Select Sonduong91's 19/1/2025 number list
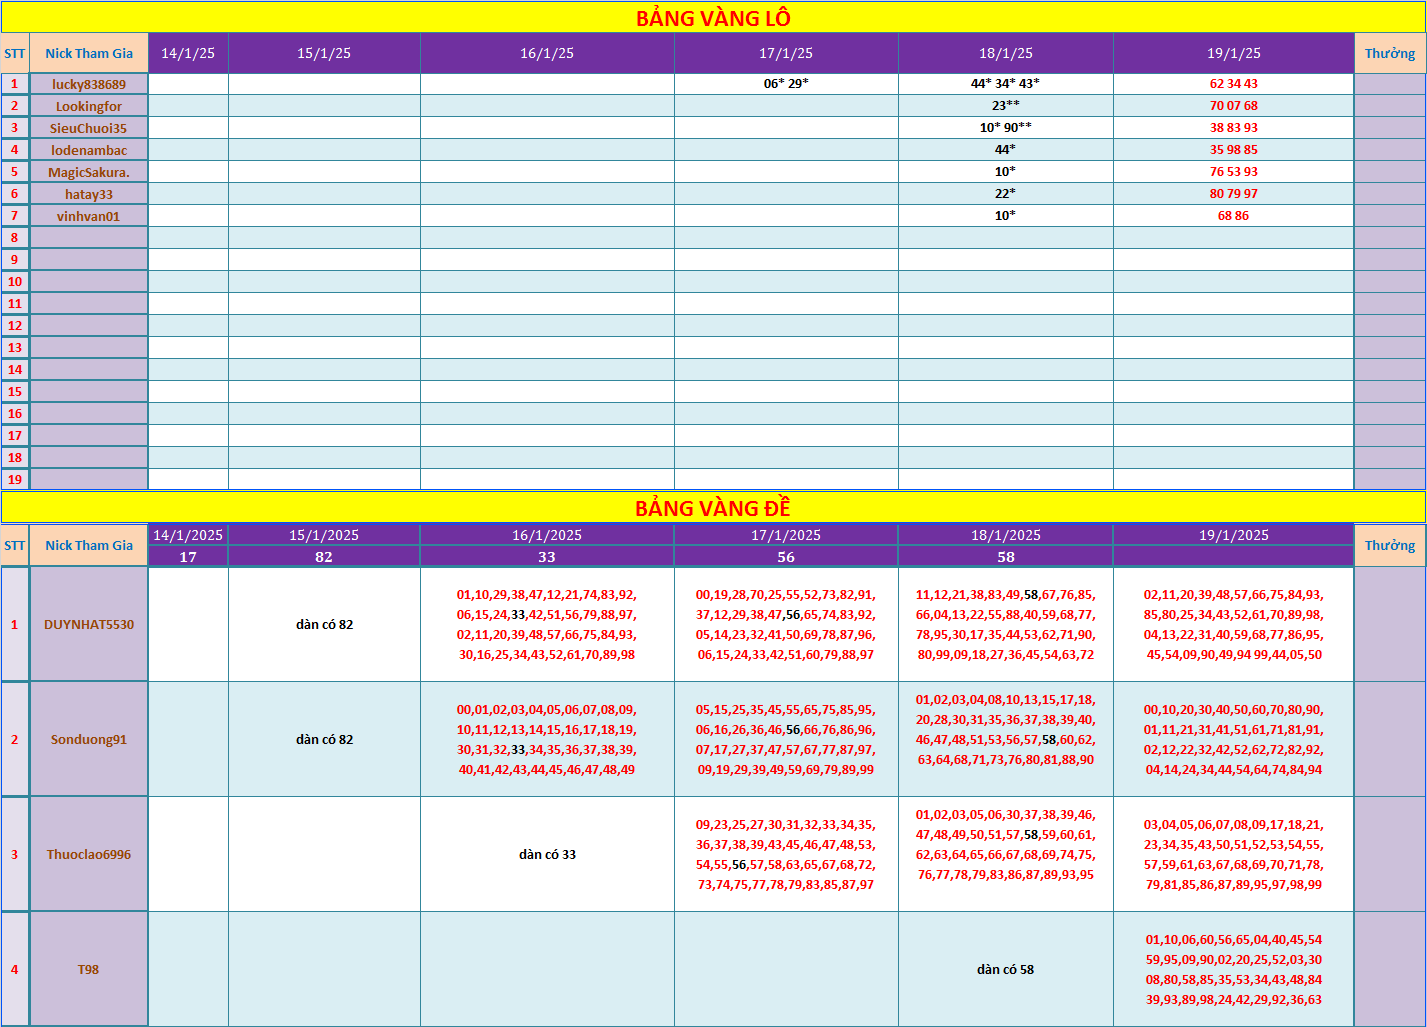The height and width of the screenshot is (1027, 1427). click(x=1234, y=739)
